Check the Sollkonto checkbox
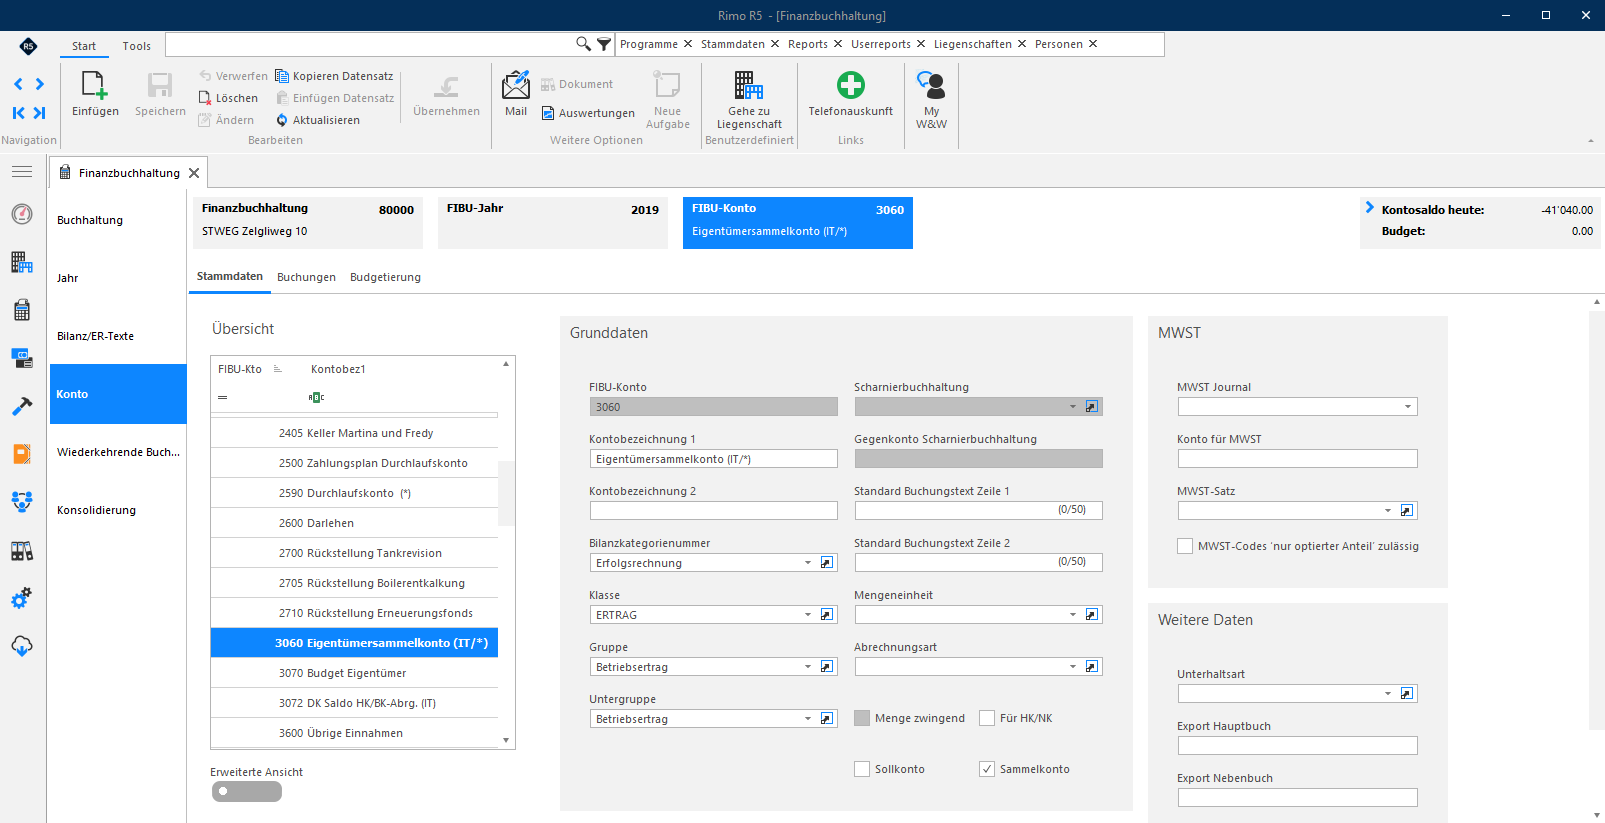Image resolution: width=1605 pixels, height=823 pixels. pyautogui.click(x=862, y=769)
